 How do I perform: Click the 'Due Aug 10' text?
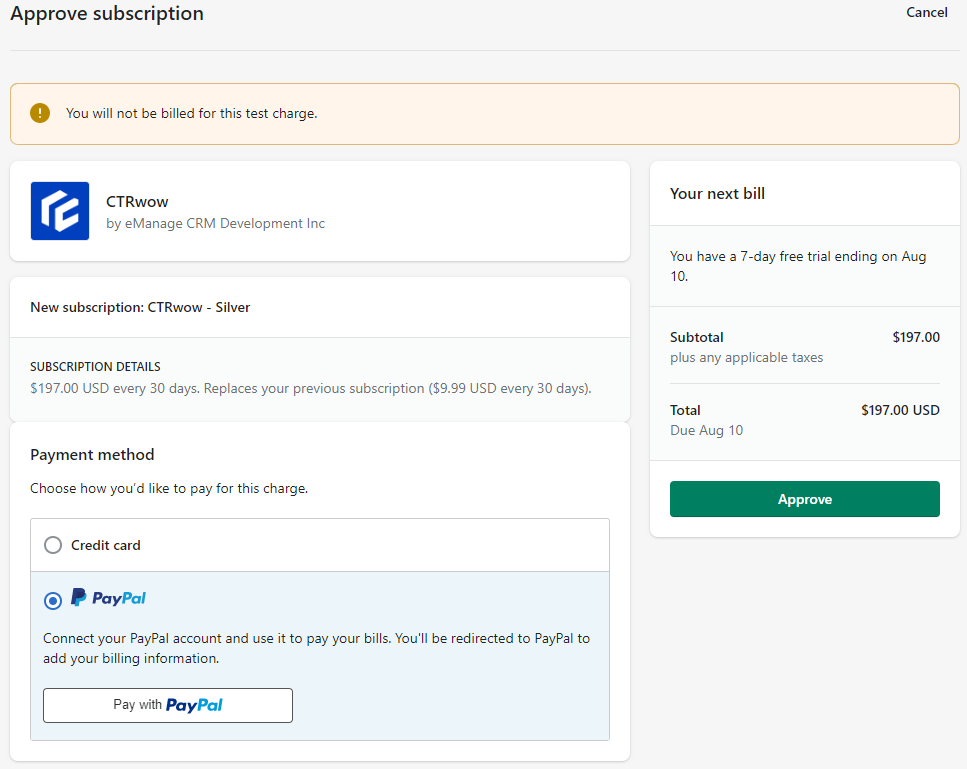coord(706,430)
